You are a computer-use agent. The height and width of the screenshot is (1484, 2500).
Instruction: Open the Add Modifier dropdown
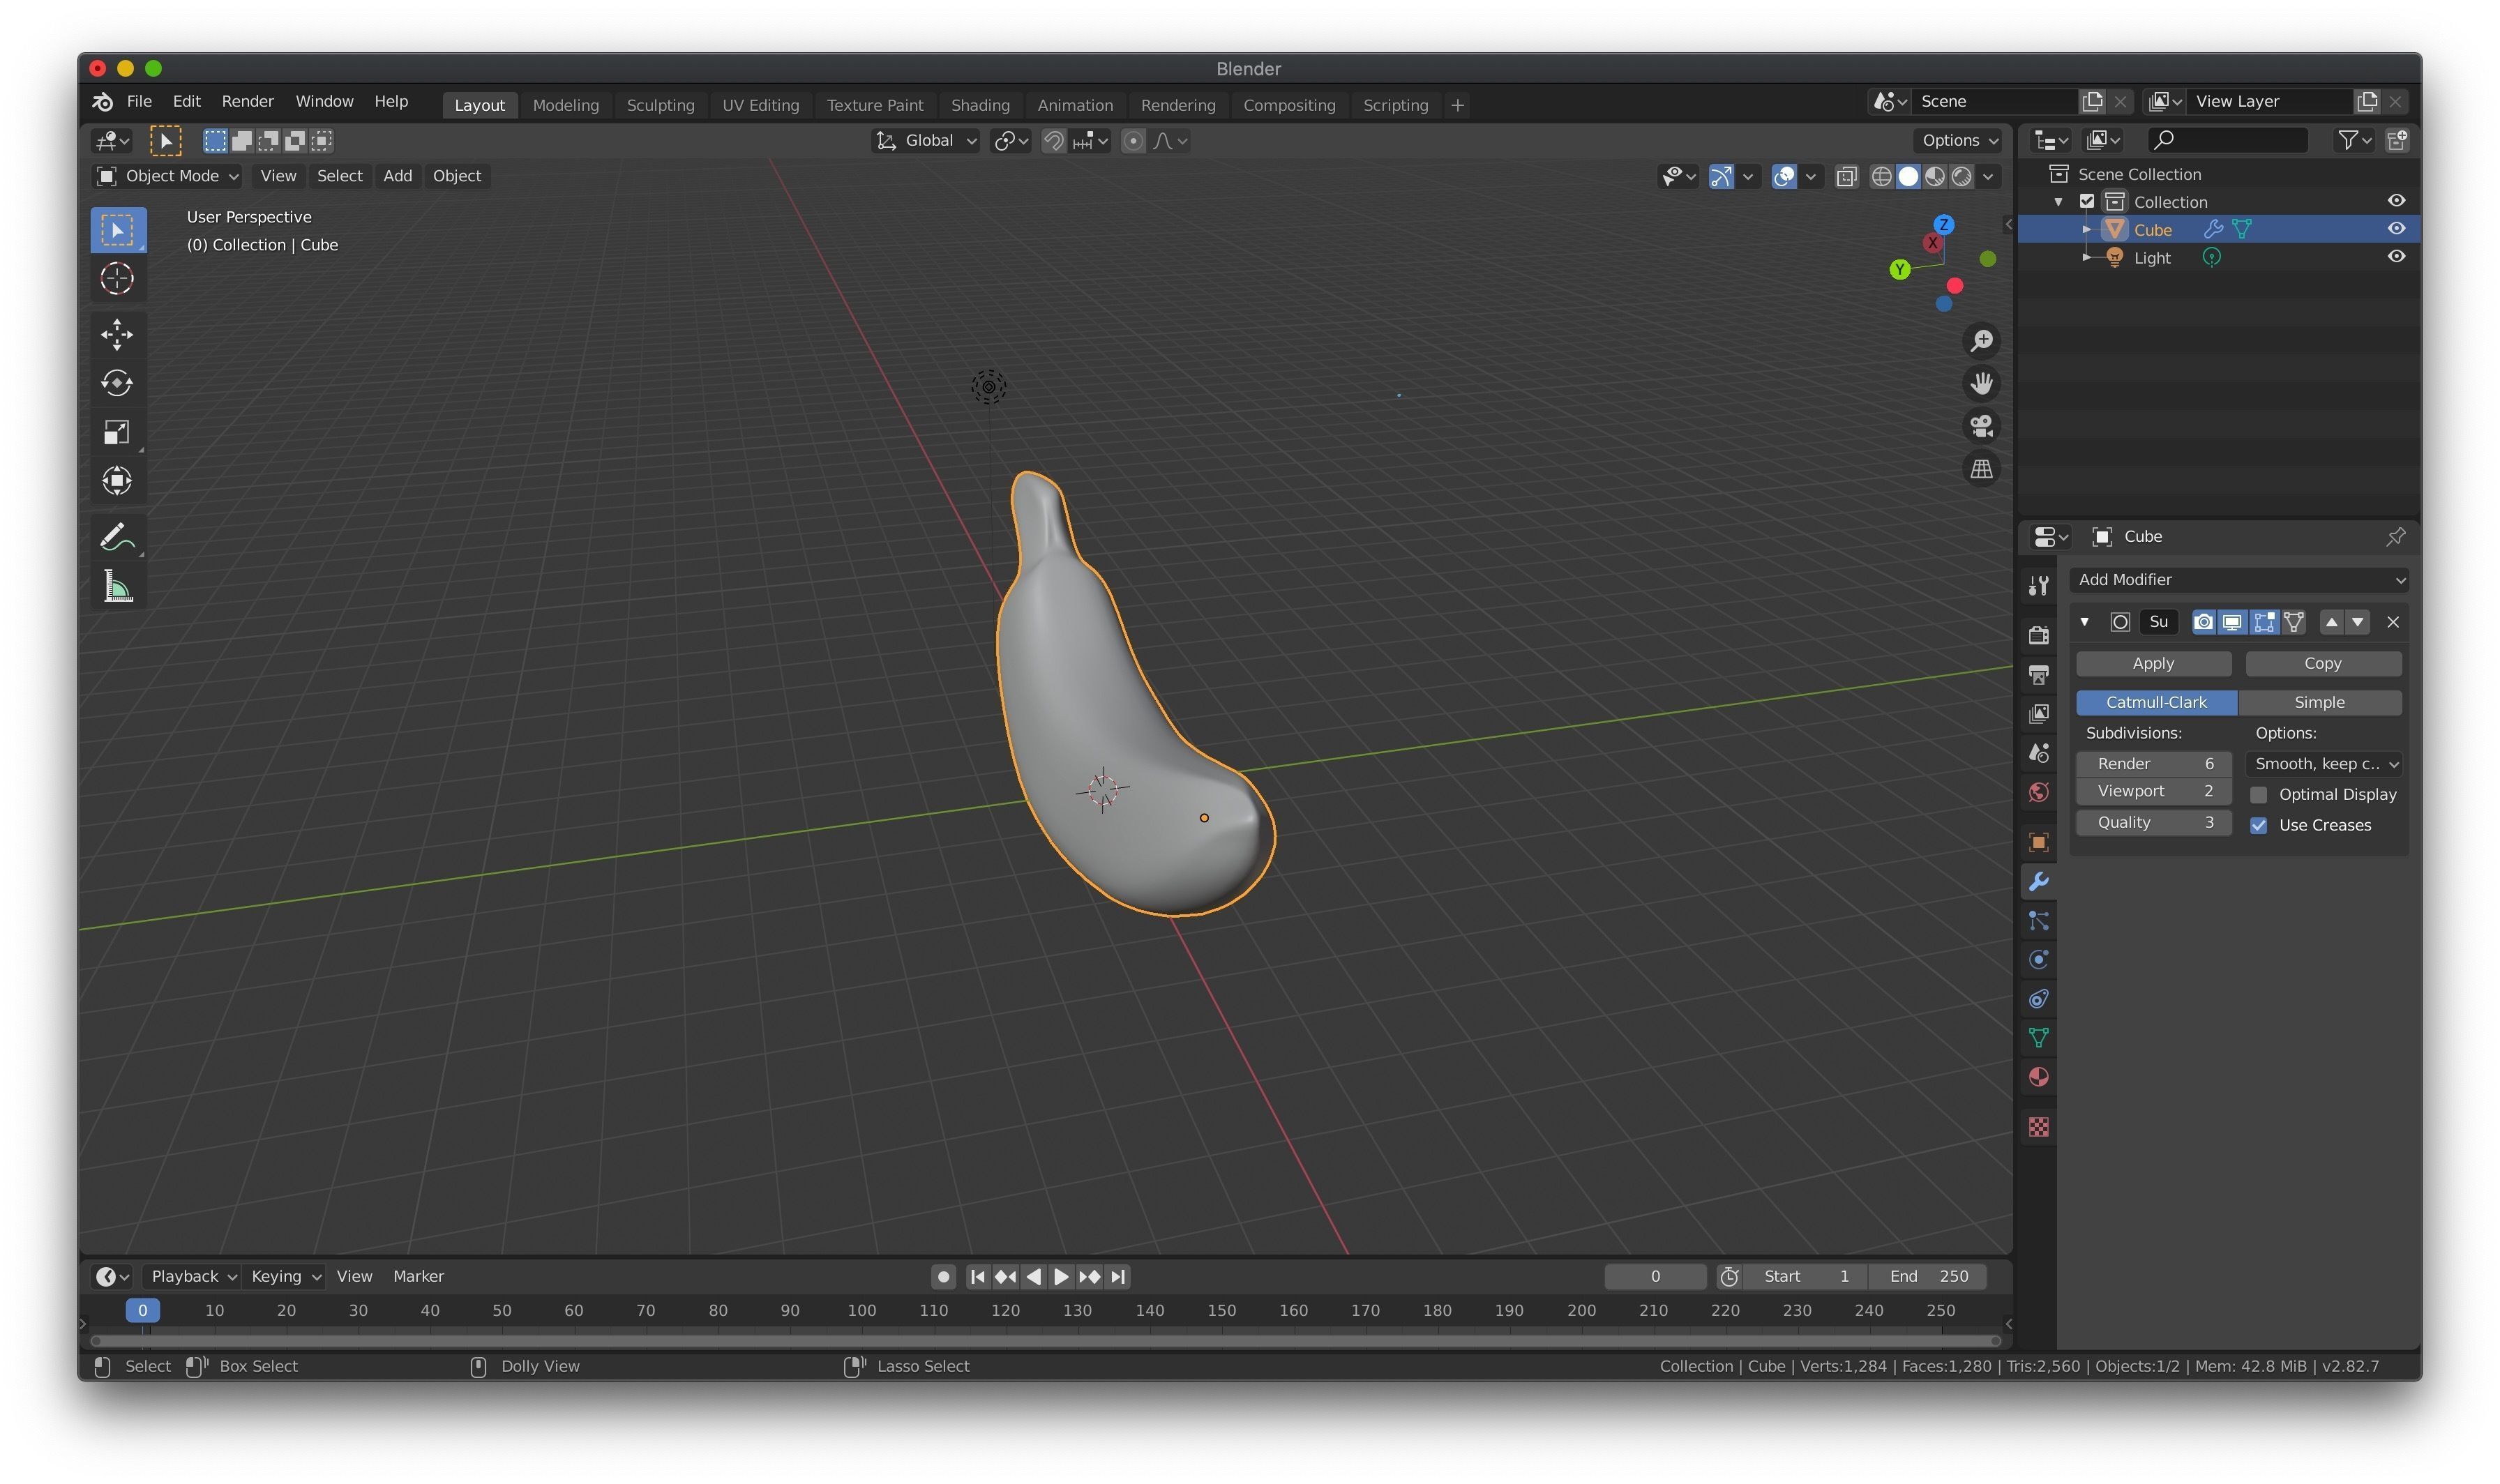(x=2239, y=580)
